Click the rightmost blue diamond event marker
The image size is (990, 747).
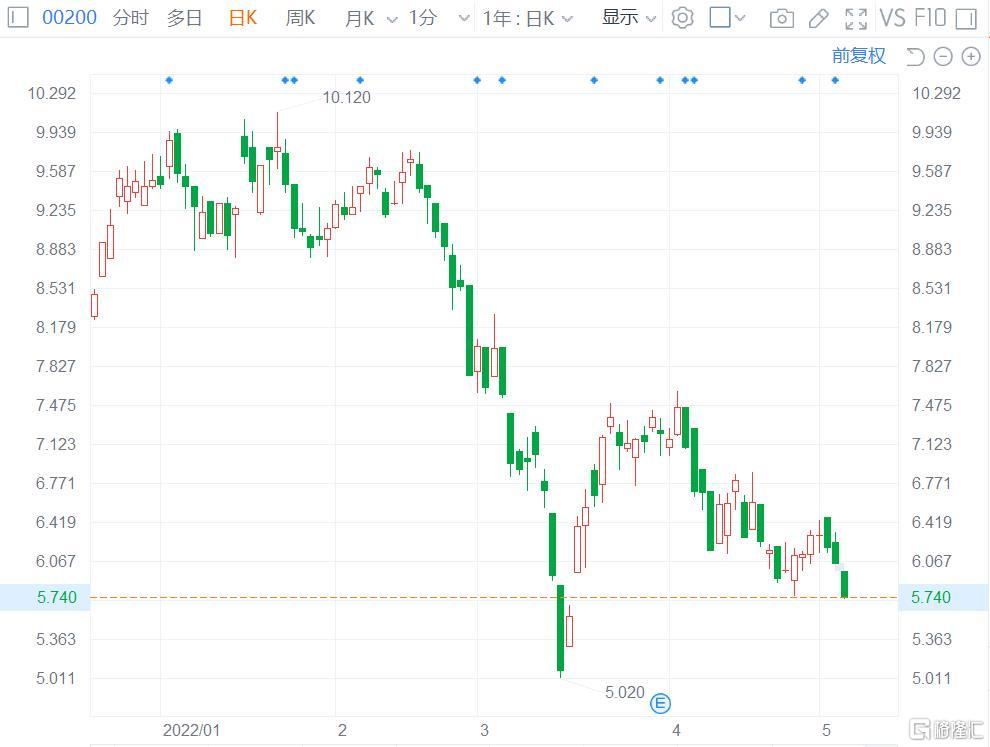coord(835,80)
